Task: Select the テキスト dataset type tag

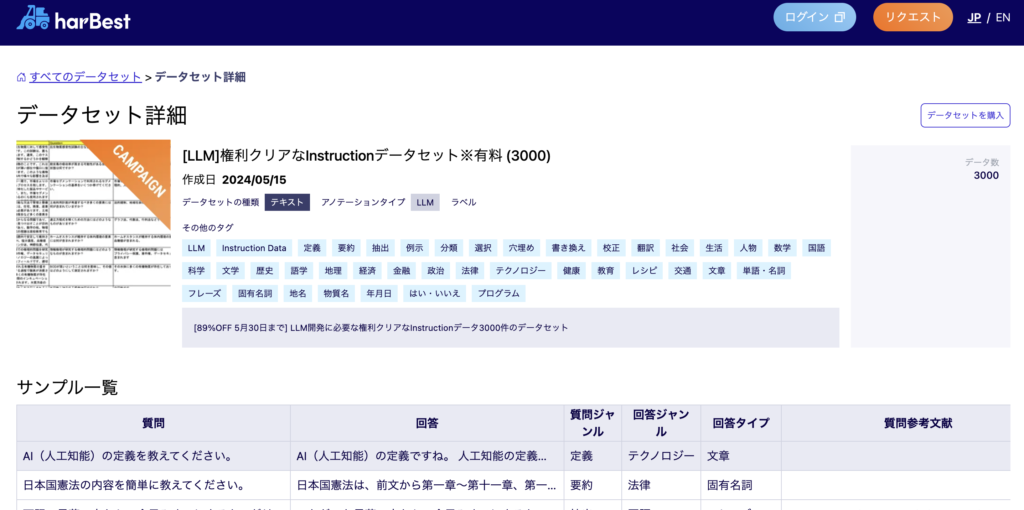Action: (287, 202)
